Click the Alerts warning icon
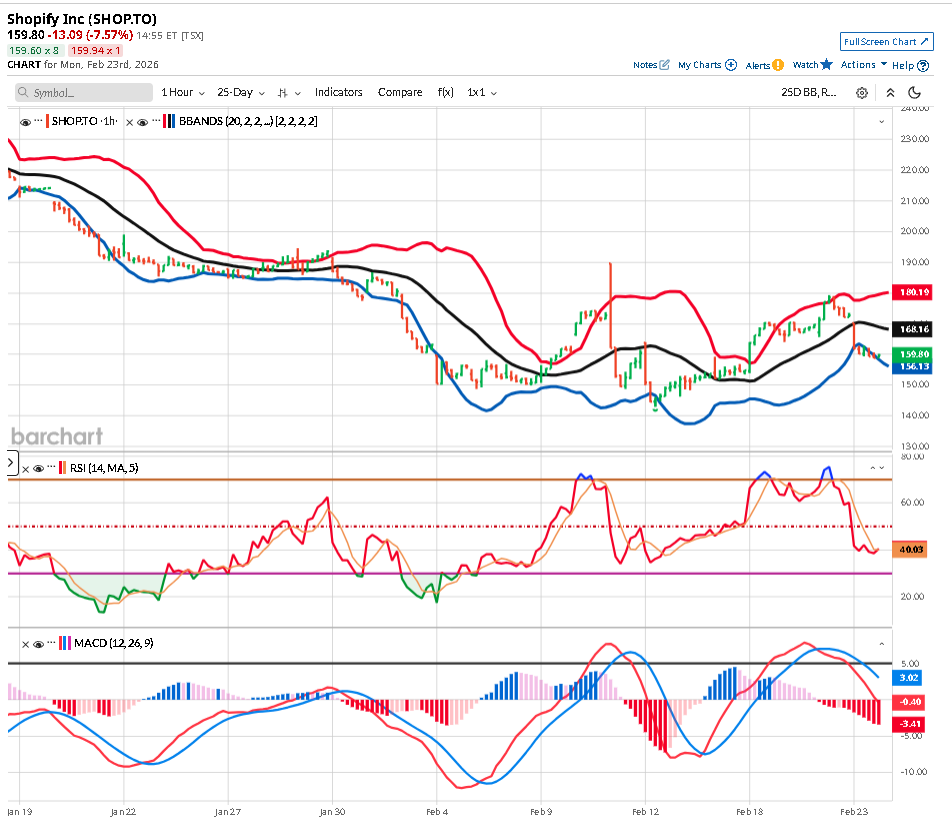This screenshot has width=952, height=822. 778,65
